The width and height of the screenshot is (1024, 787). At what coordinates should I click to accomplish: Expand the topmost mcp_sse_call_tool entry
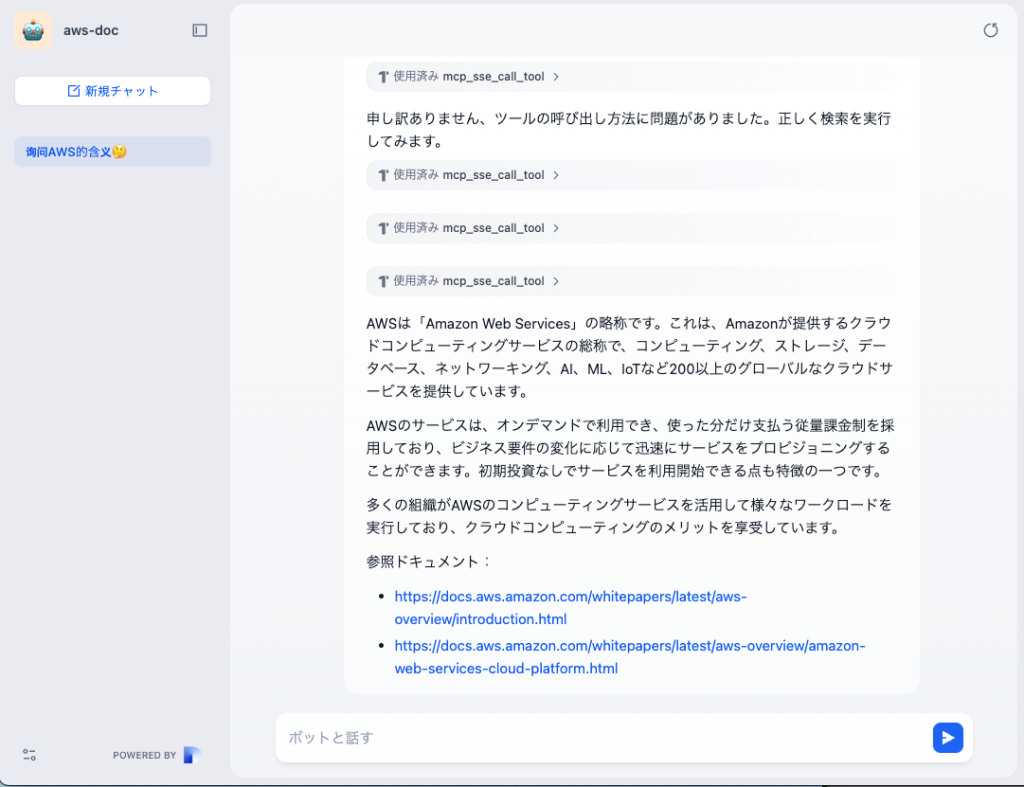coord(631,76)
